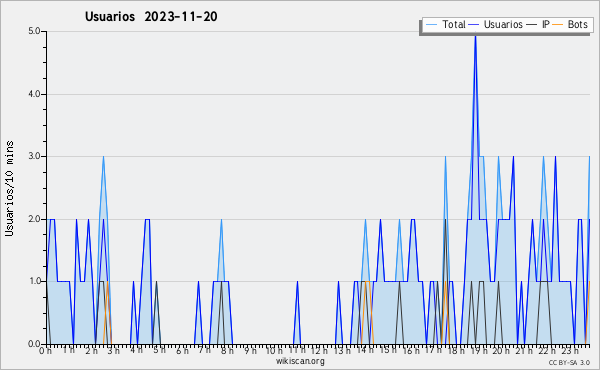The width and height of the screenshot is (600, 370).
Task: Click the '4.0' y-axis value
Action: 34,94
